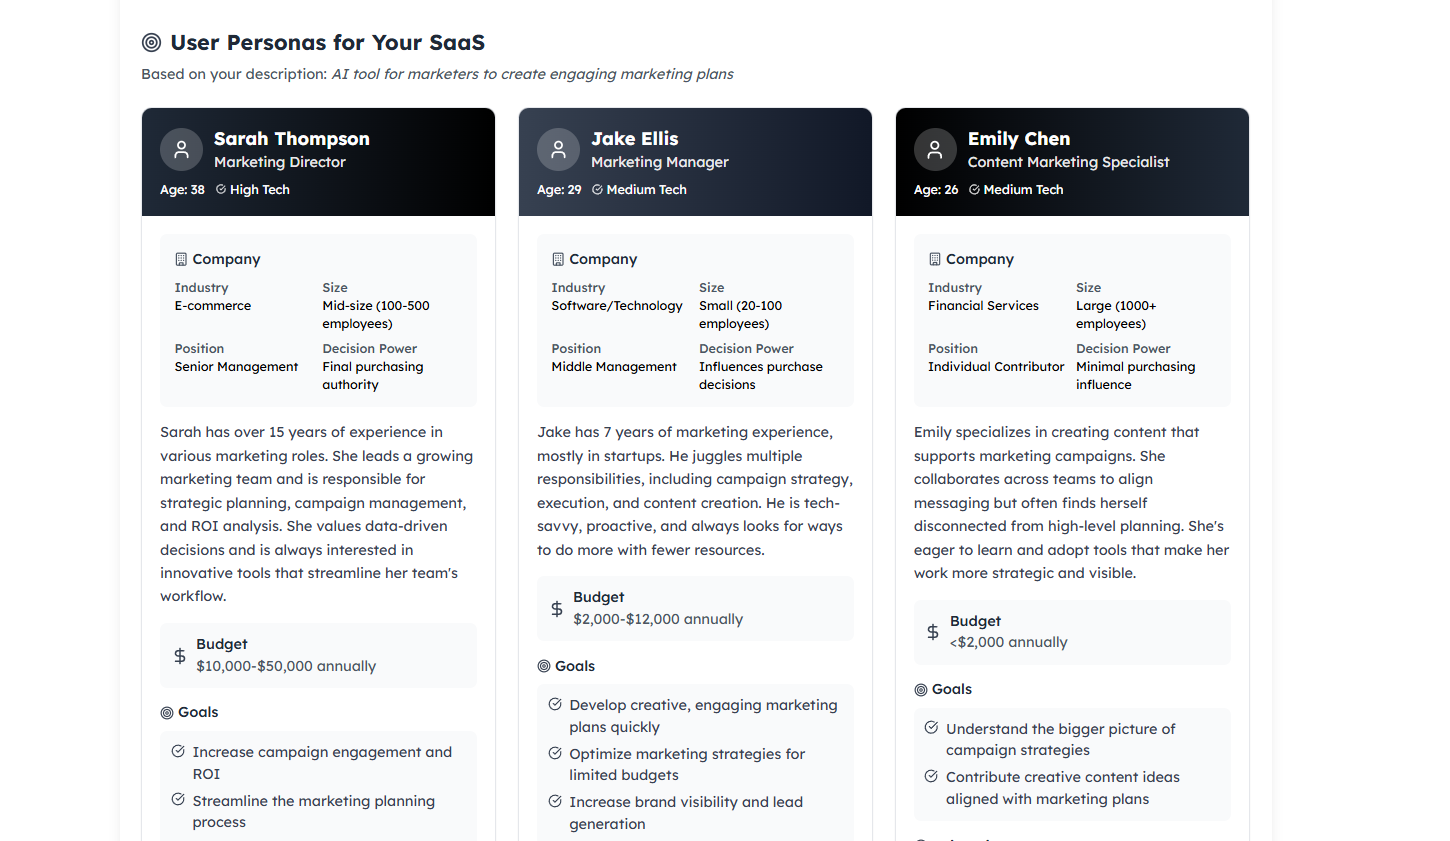This screenshot has width=1450, height=841.
Task: Click the Emily Chen name heading
Action: pos(1018,139)
